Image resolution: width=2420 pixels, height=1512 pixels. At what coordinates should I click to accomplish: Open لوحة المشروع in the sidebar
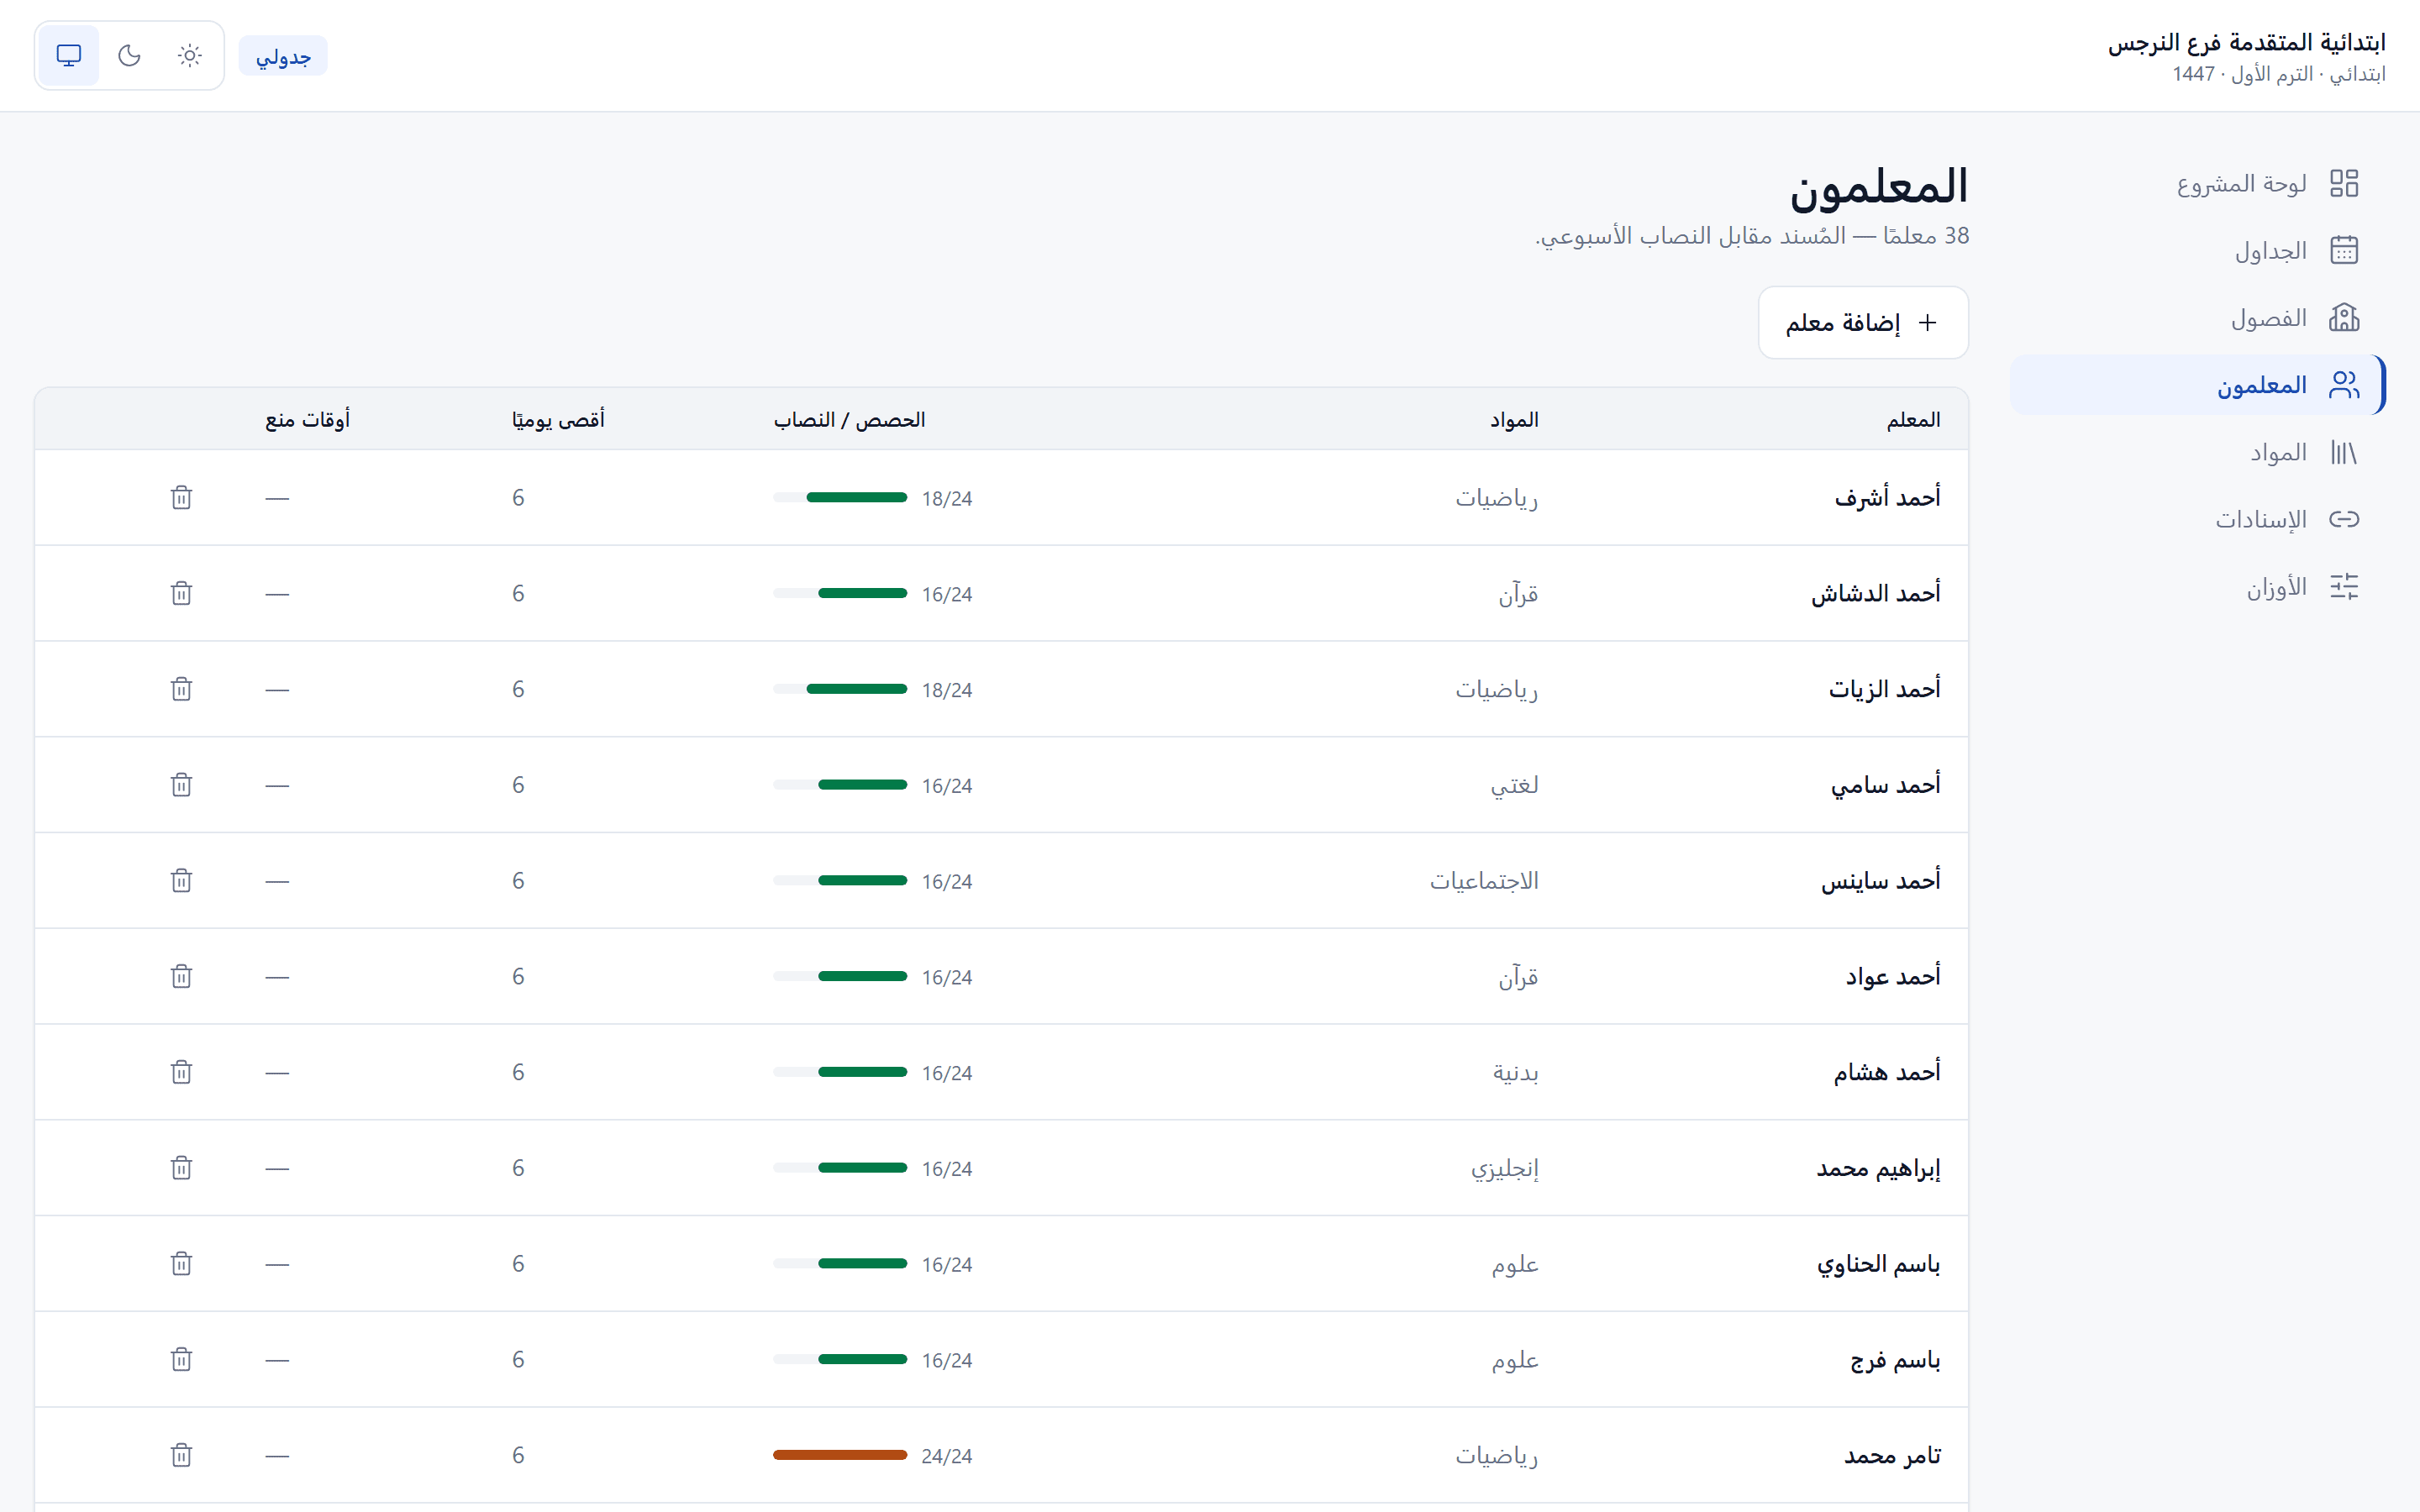click(x=2197, y=183)
